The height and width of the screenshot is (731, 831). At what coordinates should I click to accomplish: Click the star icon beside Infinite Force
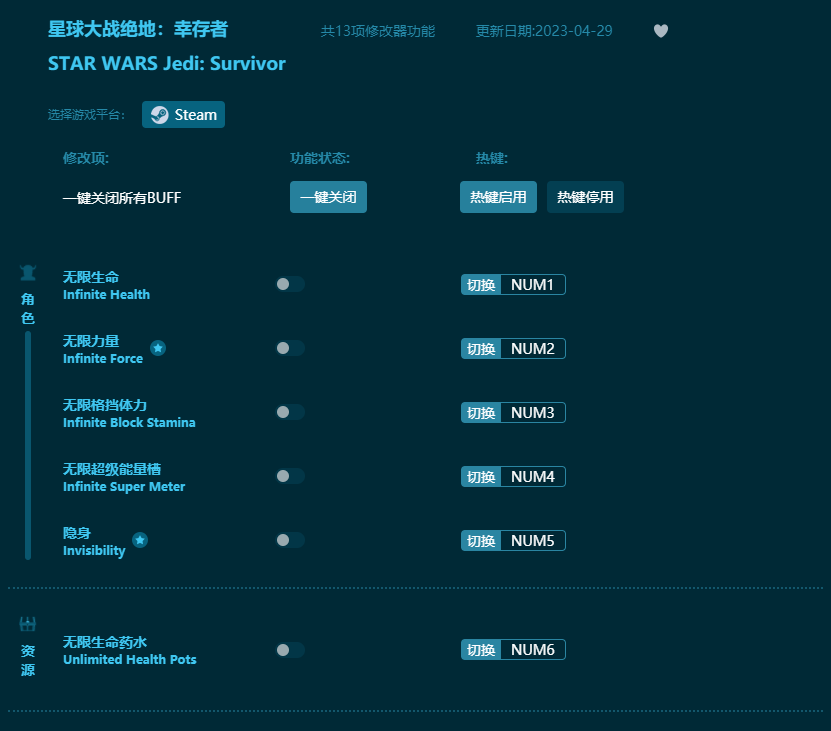click(158, 348)
